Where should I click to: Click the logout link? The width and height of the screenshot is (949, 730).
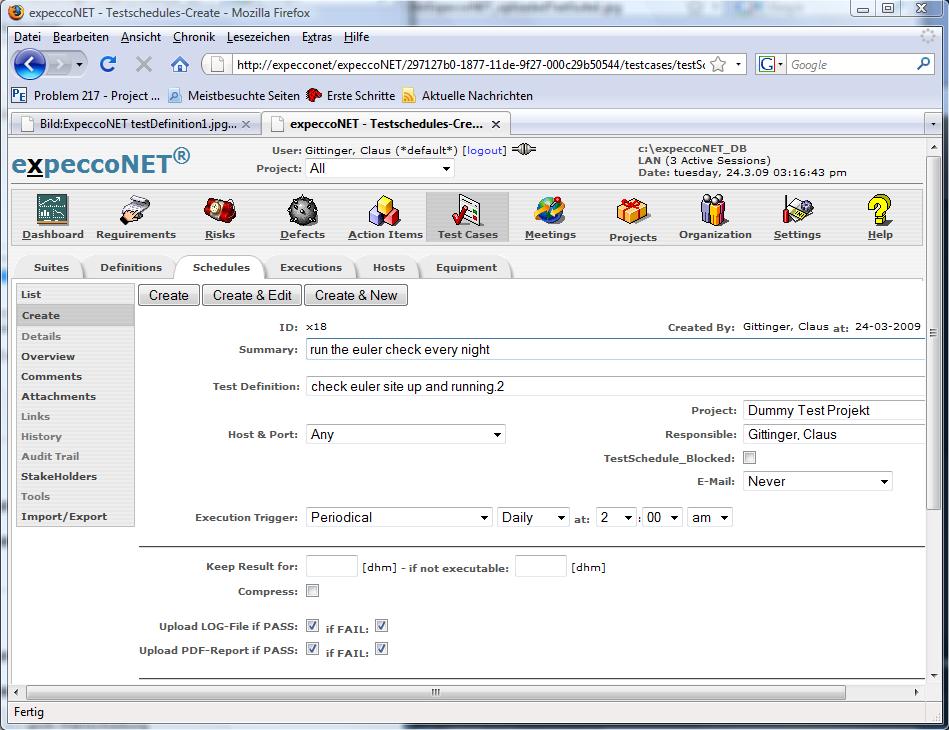click(x=484, y=150)
